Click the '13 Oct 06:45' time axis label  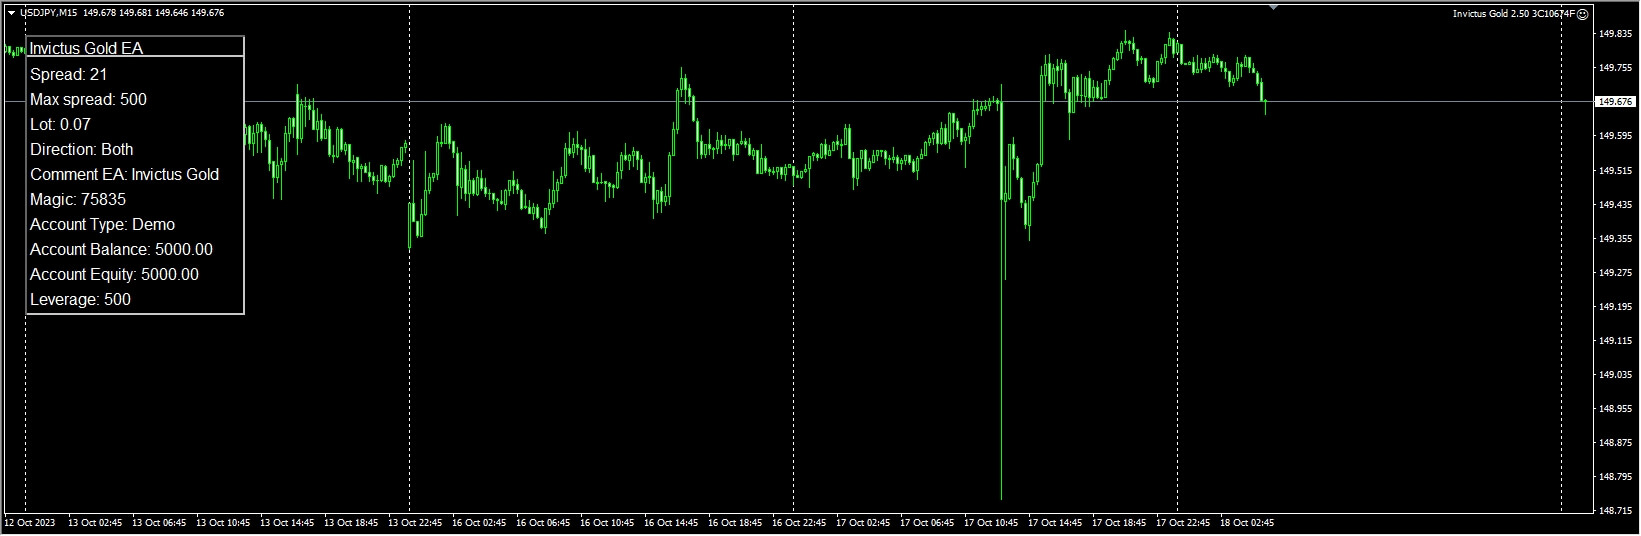pos(159,522)
